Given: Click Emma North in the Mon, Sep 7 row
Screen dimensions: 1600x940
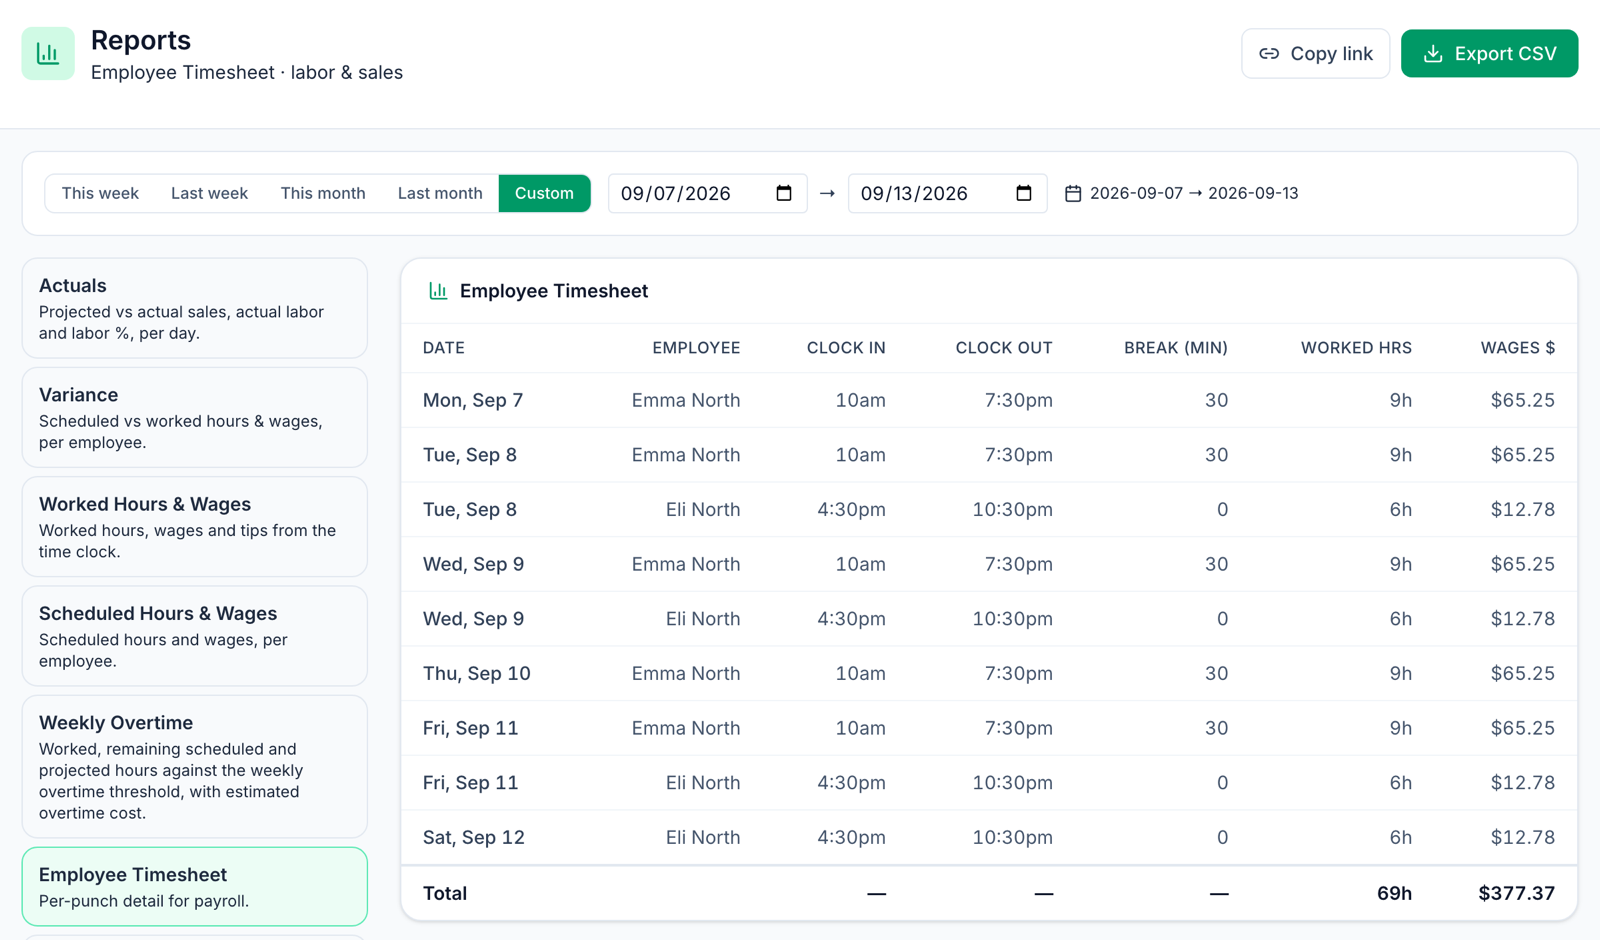Looking at the screenshot, I should pos(686,400).
